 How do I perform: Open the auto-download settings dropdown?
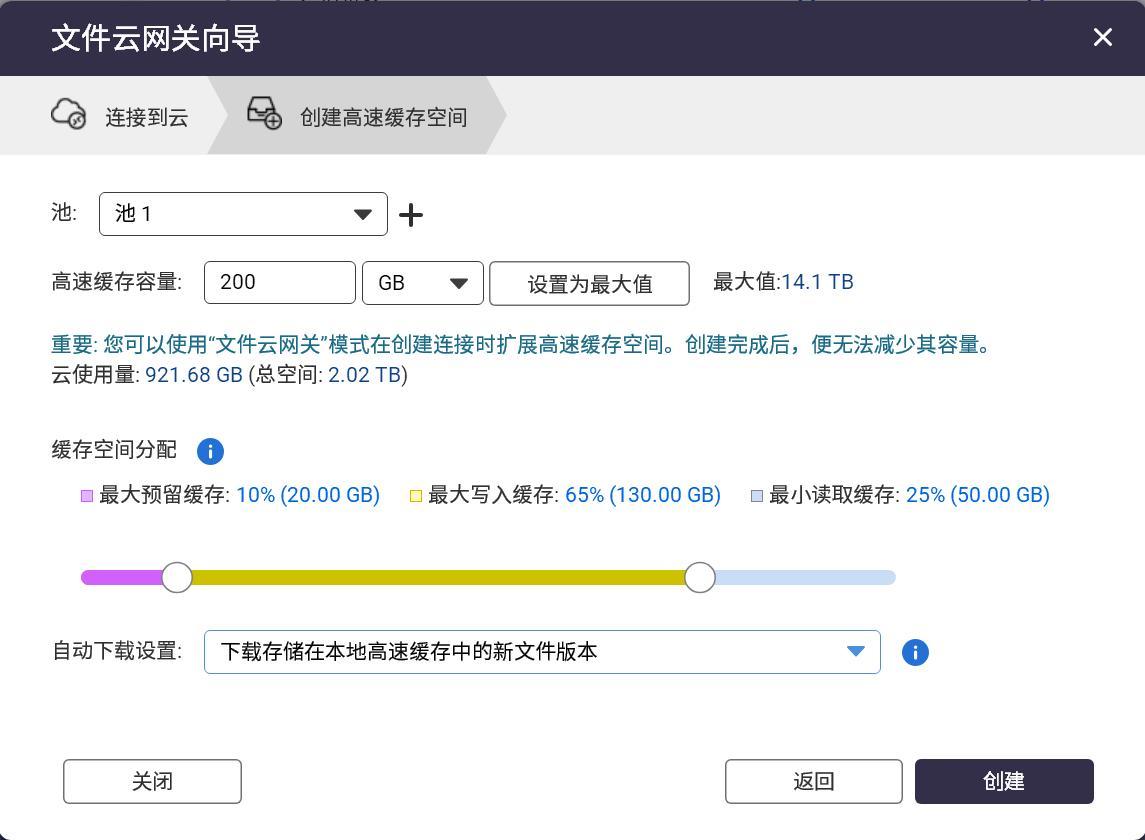542,652
